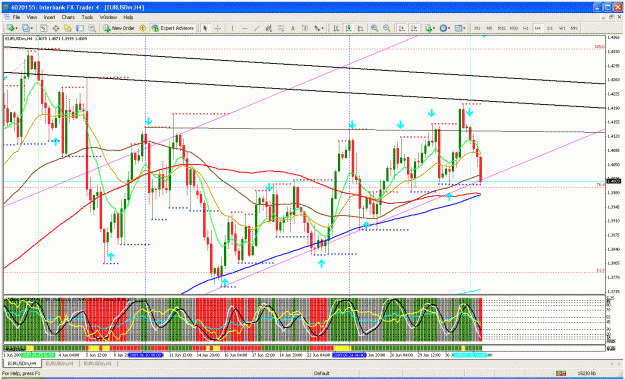Switch chart to Bar Chart mode
This screenshot has width=625, height=379.
point(336,28)
